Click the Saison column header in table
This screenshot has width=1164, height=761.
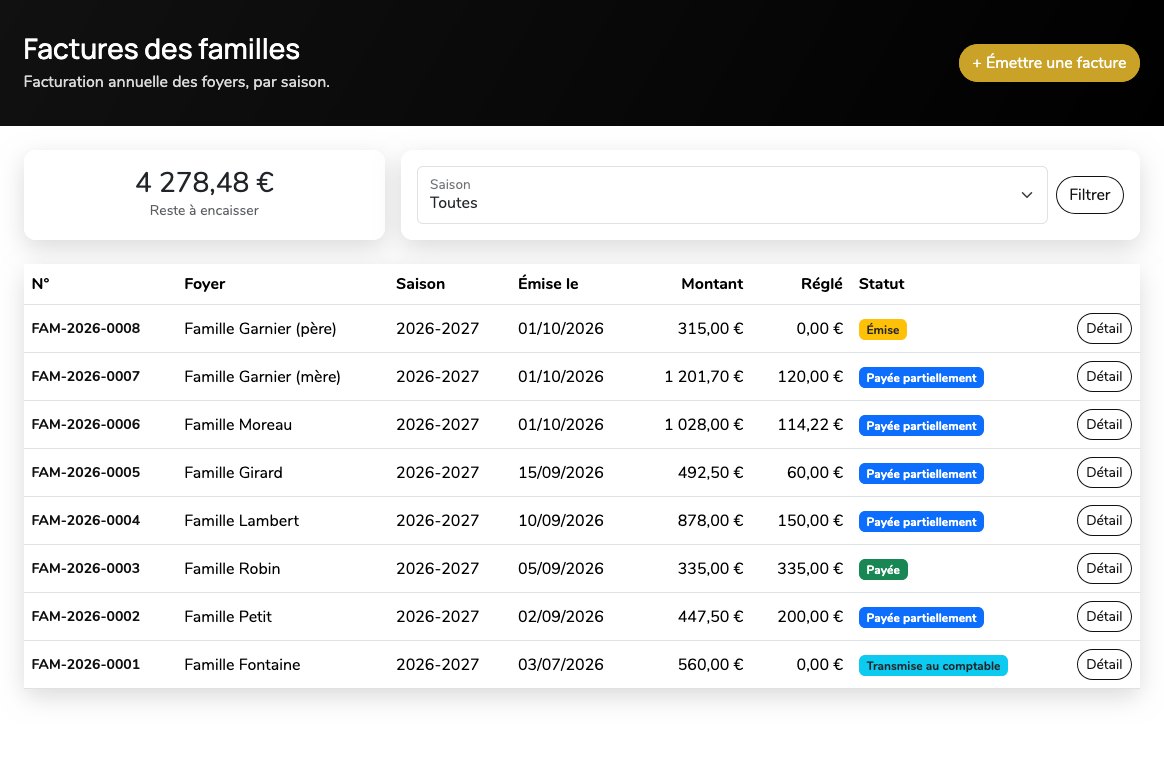(420, 284)
